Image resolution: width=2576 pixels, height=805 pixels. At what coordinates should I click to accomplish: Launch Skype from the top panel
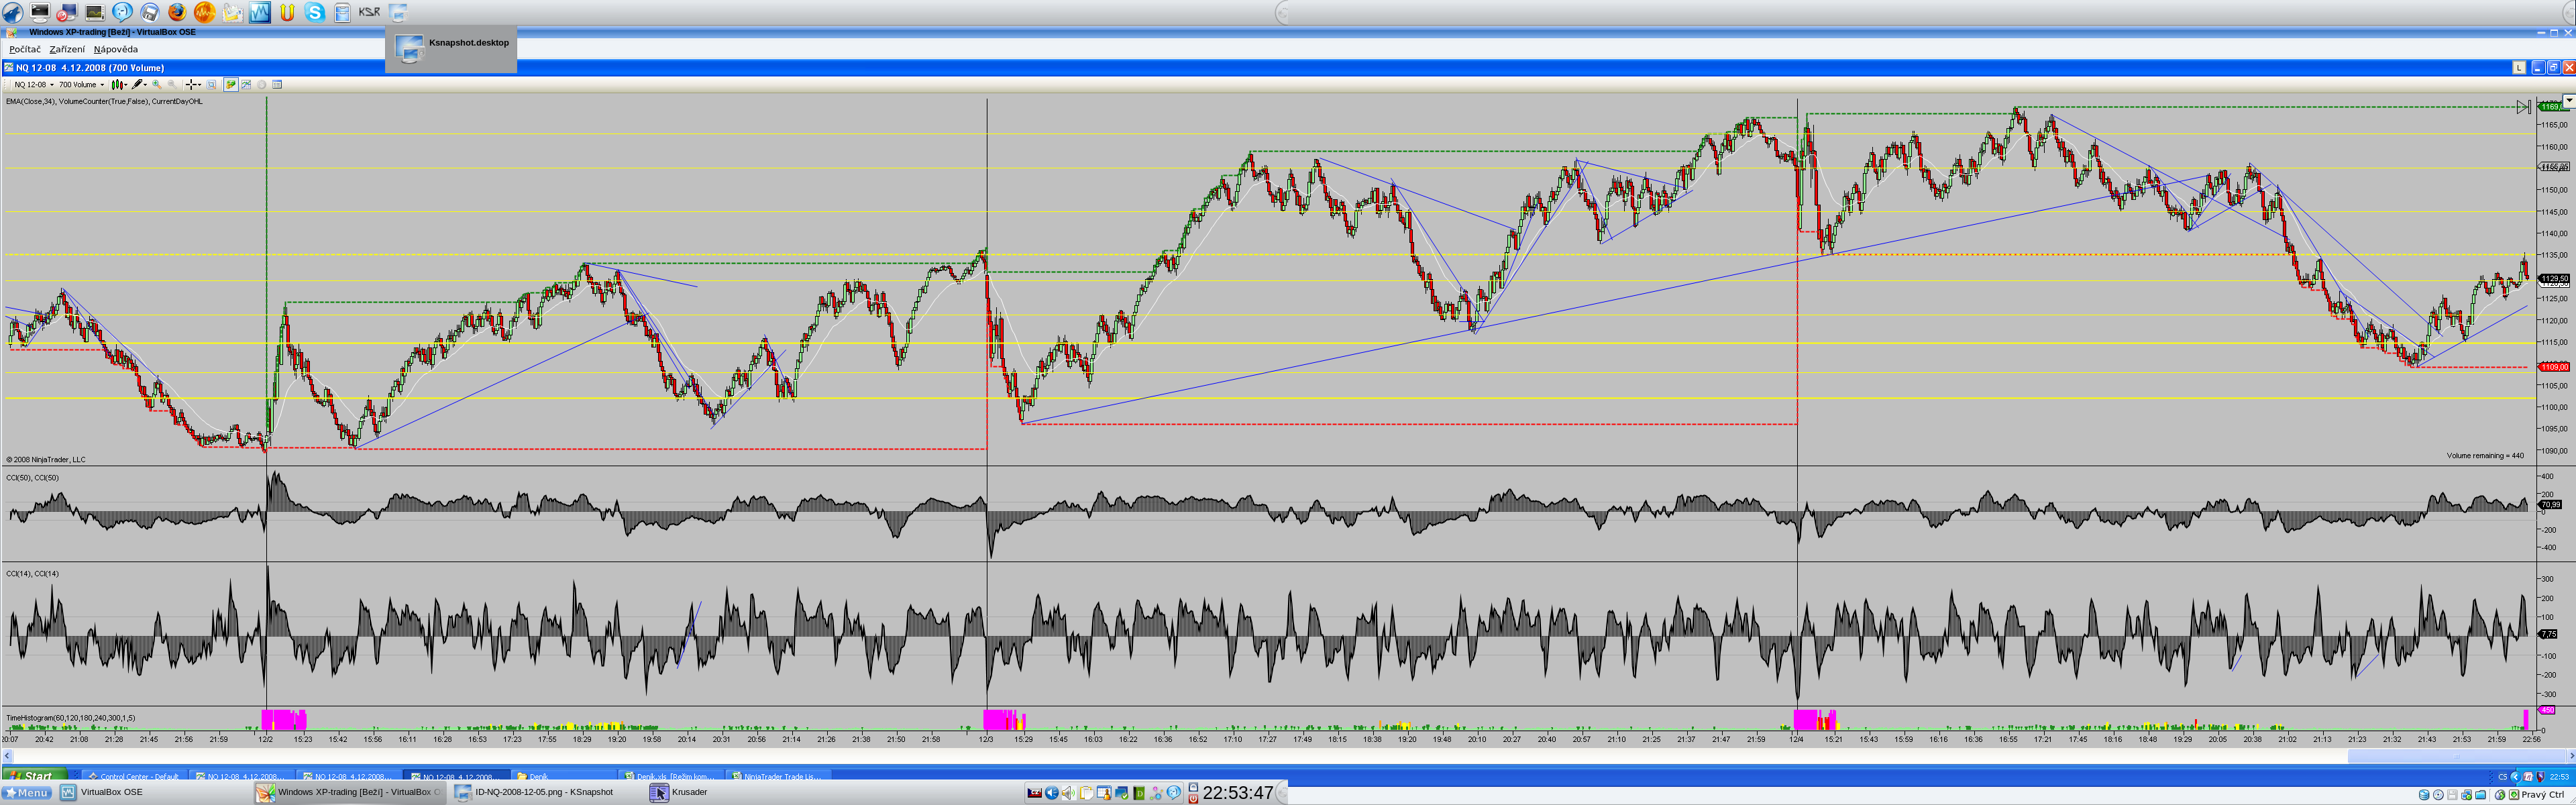(314, 12)
